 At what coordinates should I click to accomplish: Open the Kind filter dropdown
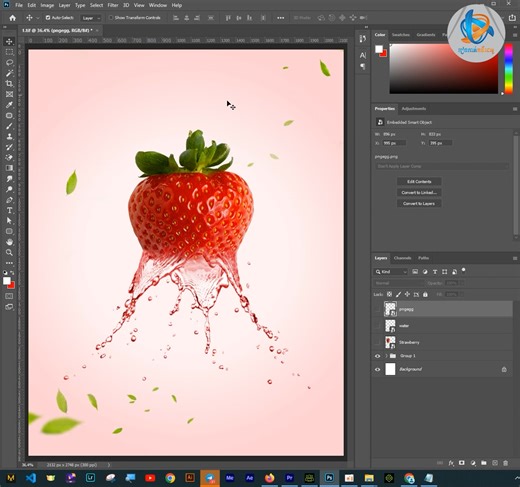coord(390,272)
